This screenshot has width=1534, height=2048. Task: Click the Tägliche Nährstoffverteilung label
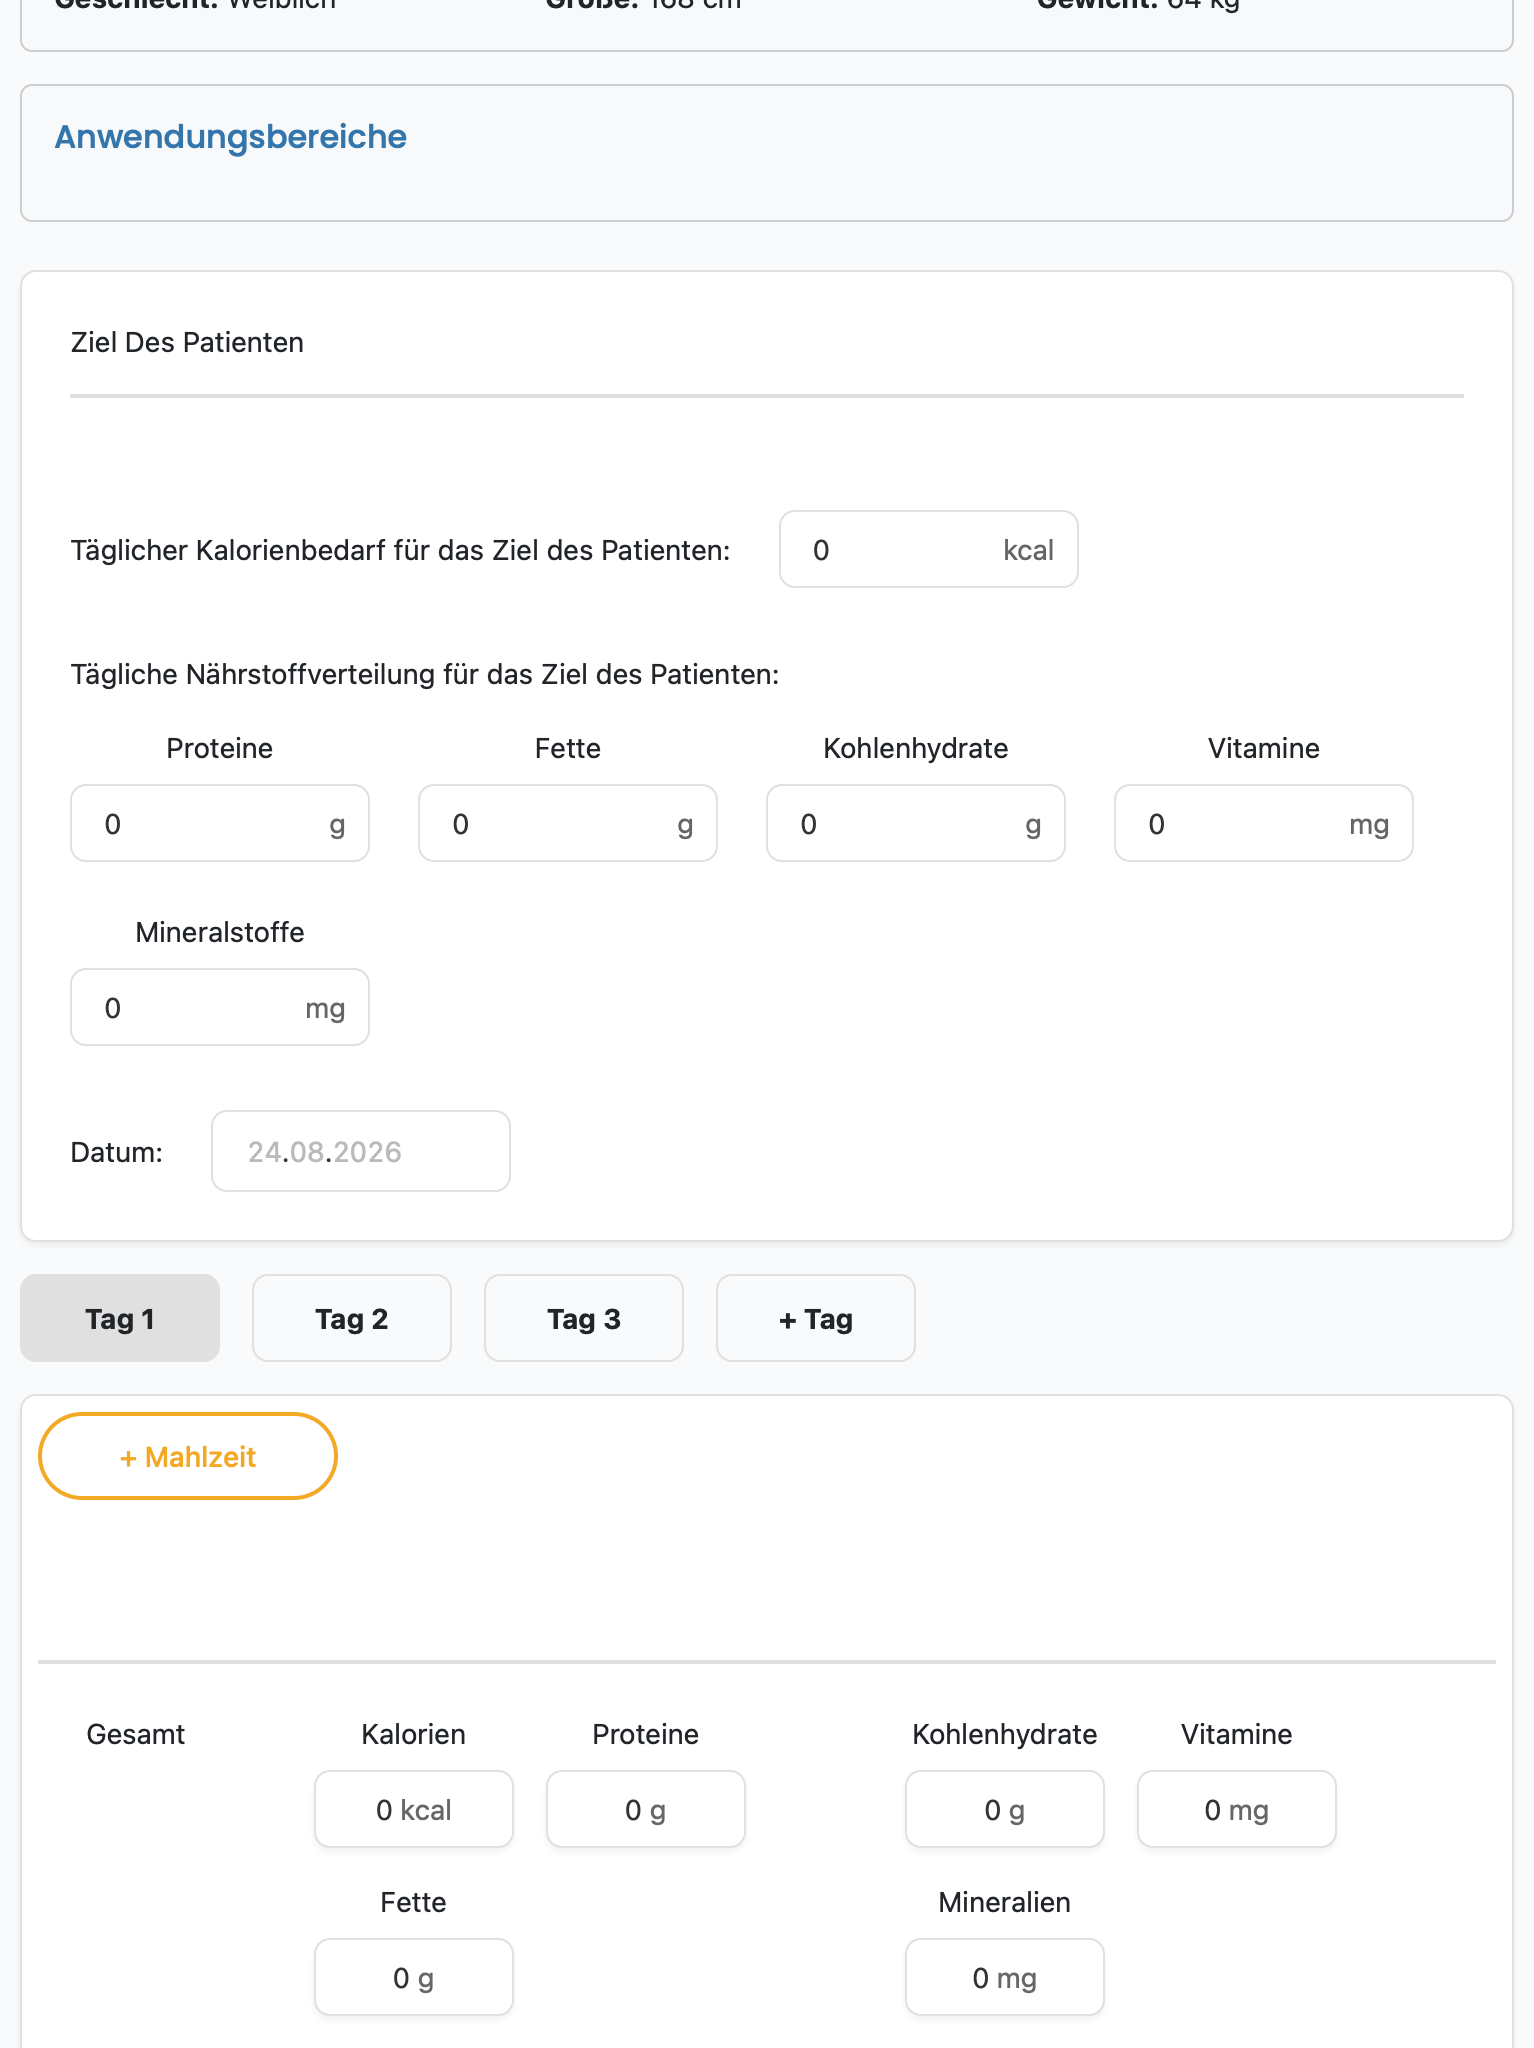pyautogui.click(x=425, y=674)
